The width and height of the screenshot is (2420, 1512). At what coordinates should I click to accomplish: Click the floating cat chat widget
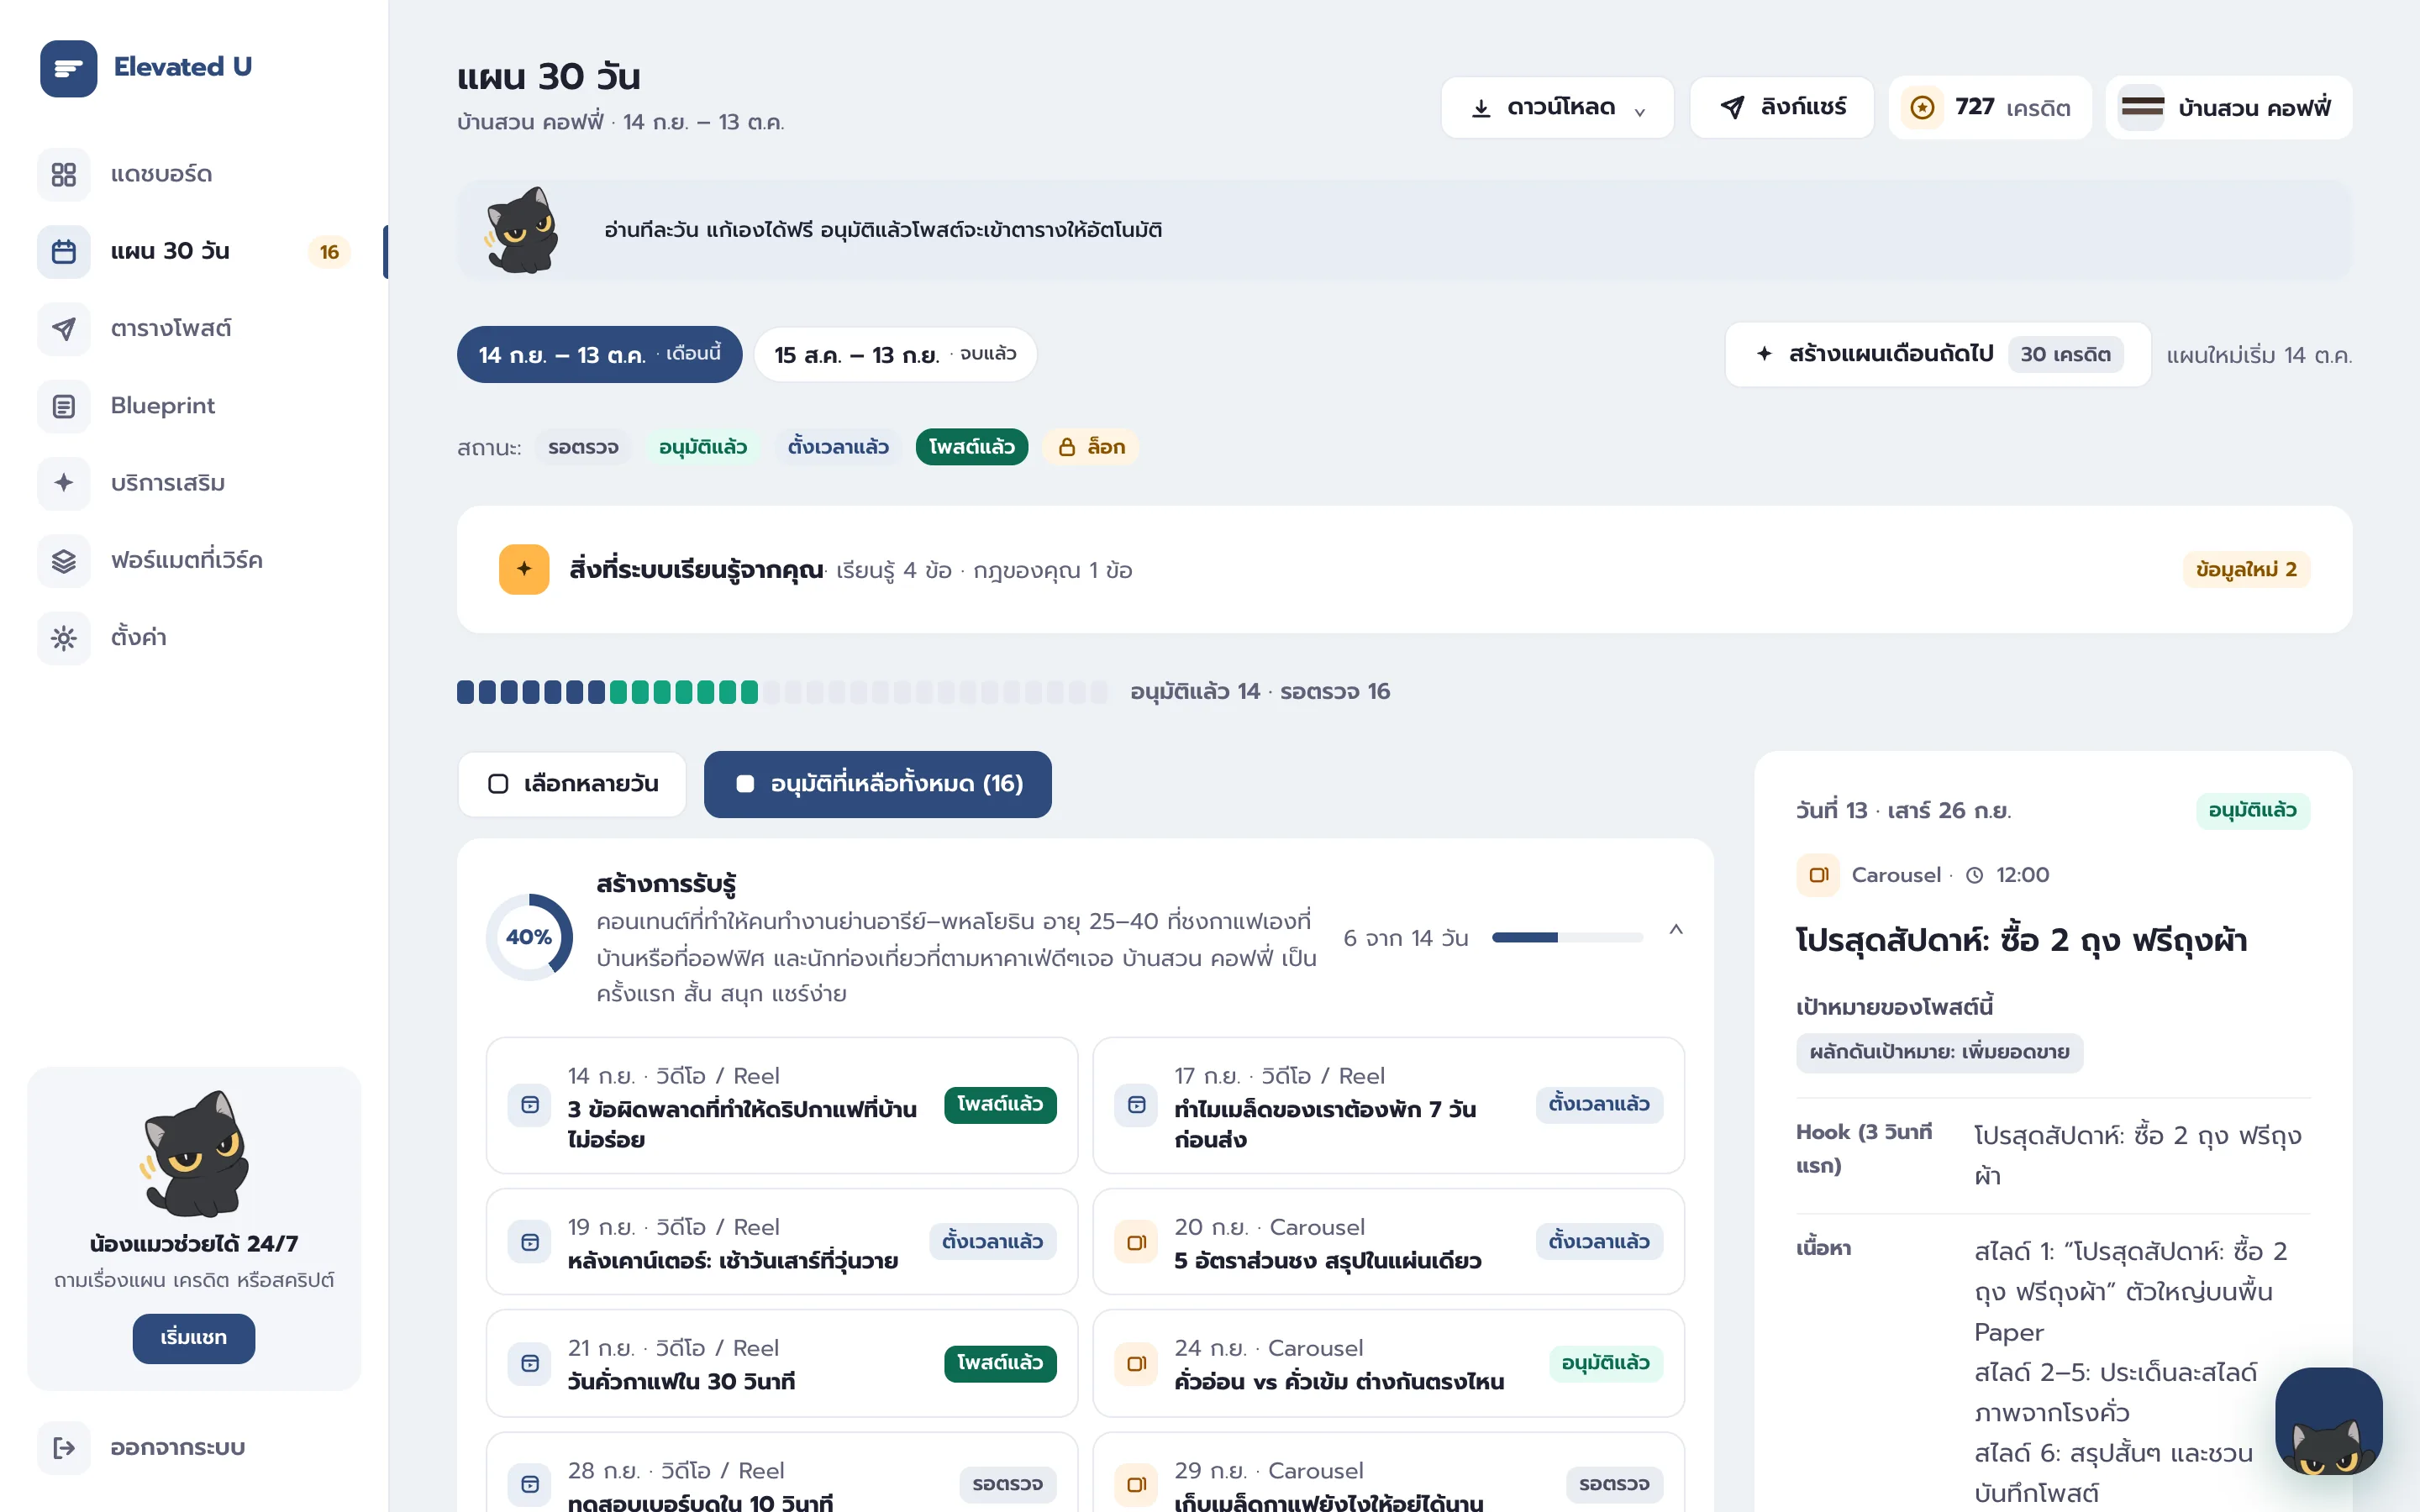[2329, 1421]
